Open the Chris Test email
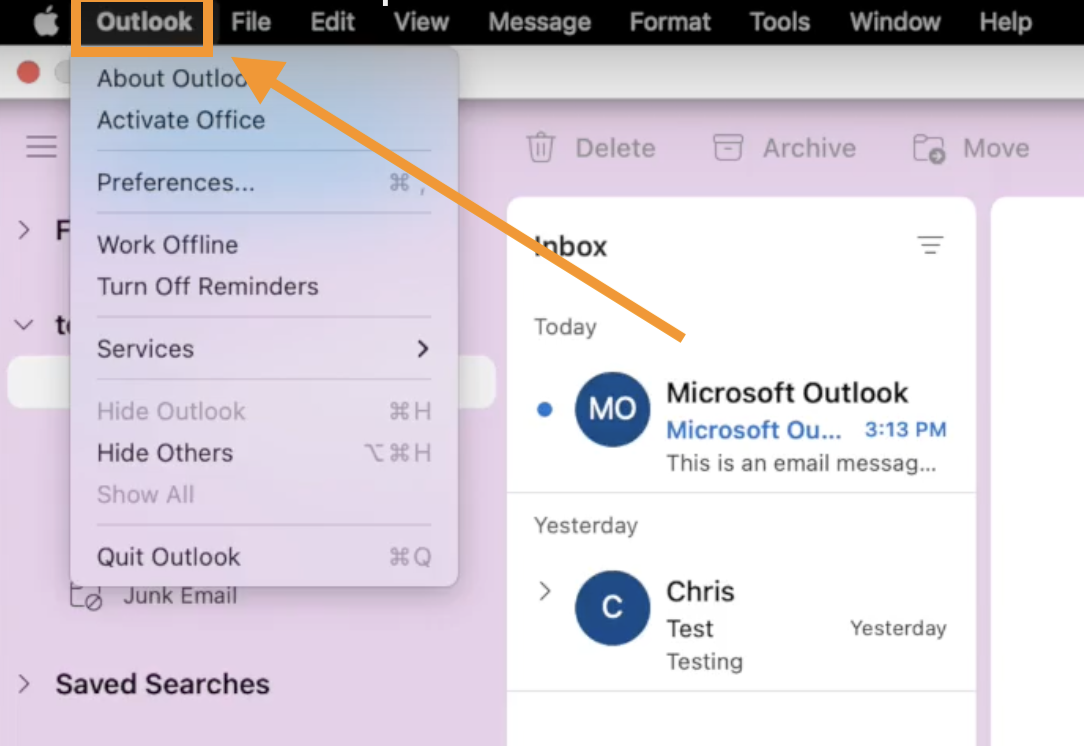This screenshot has height=746, width=1084. (741, 624)
